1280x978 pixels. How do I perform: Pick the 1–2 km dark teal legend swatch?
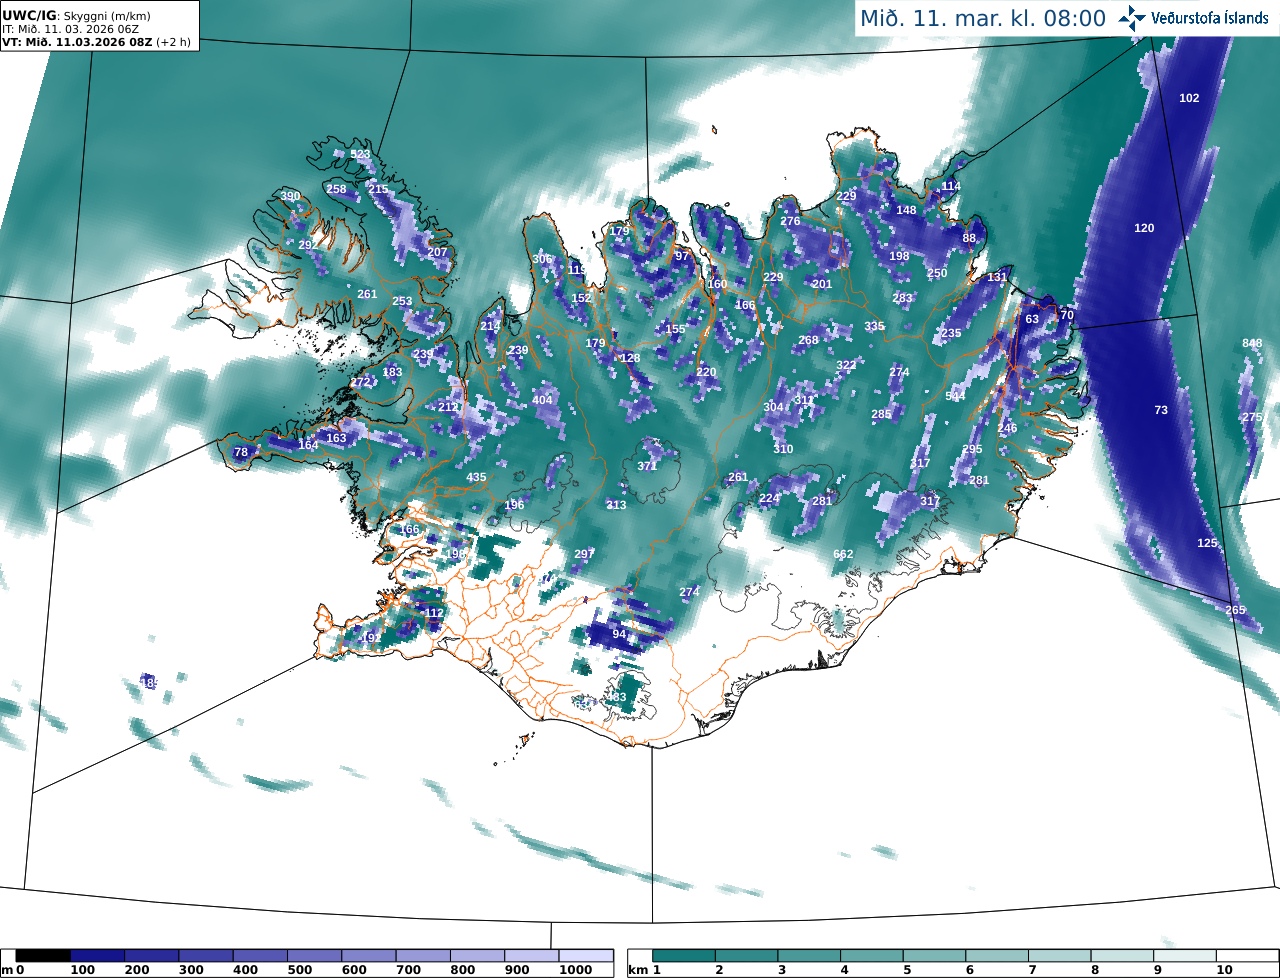pyautogui.click(x=684, y=956)
